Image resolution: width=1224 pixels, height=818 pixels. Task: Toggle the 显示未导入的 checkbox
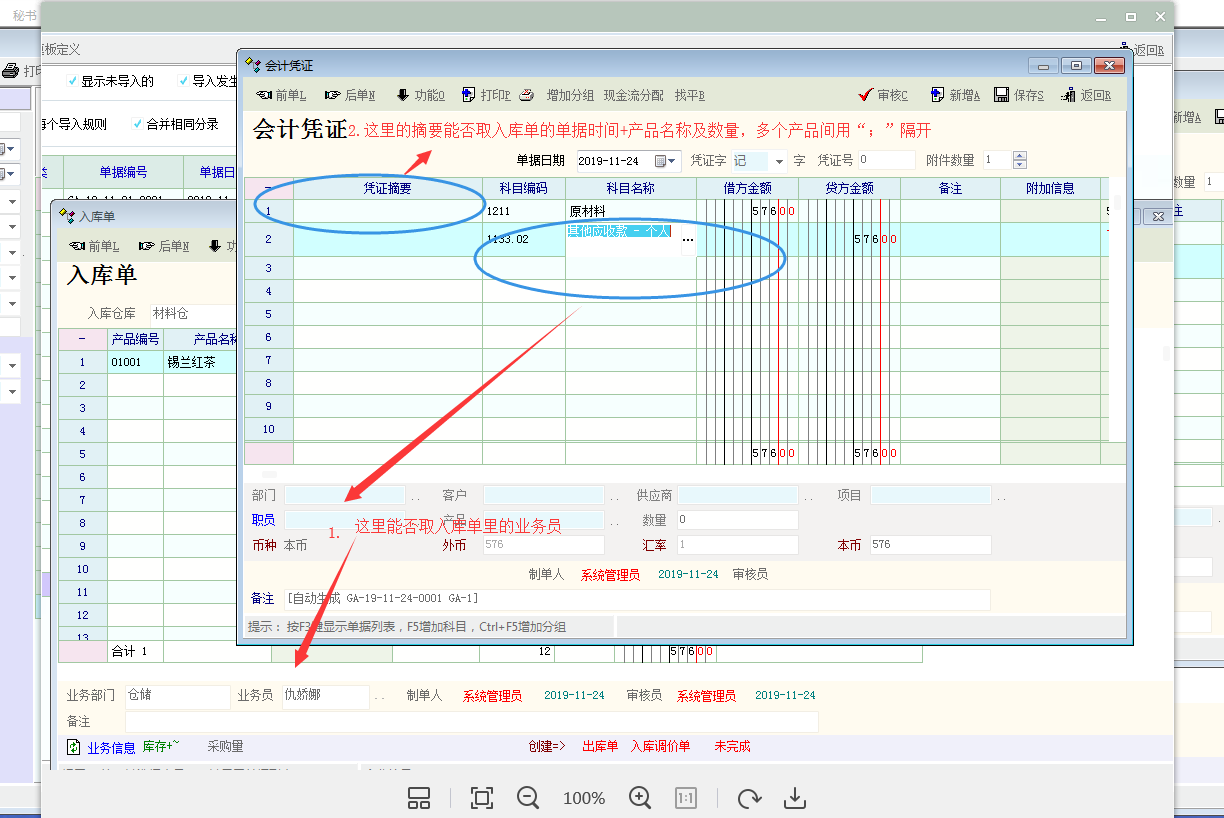point(72,81)
